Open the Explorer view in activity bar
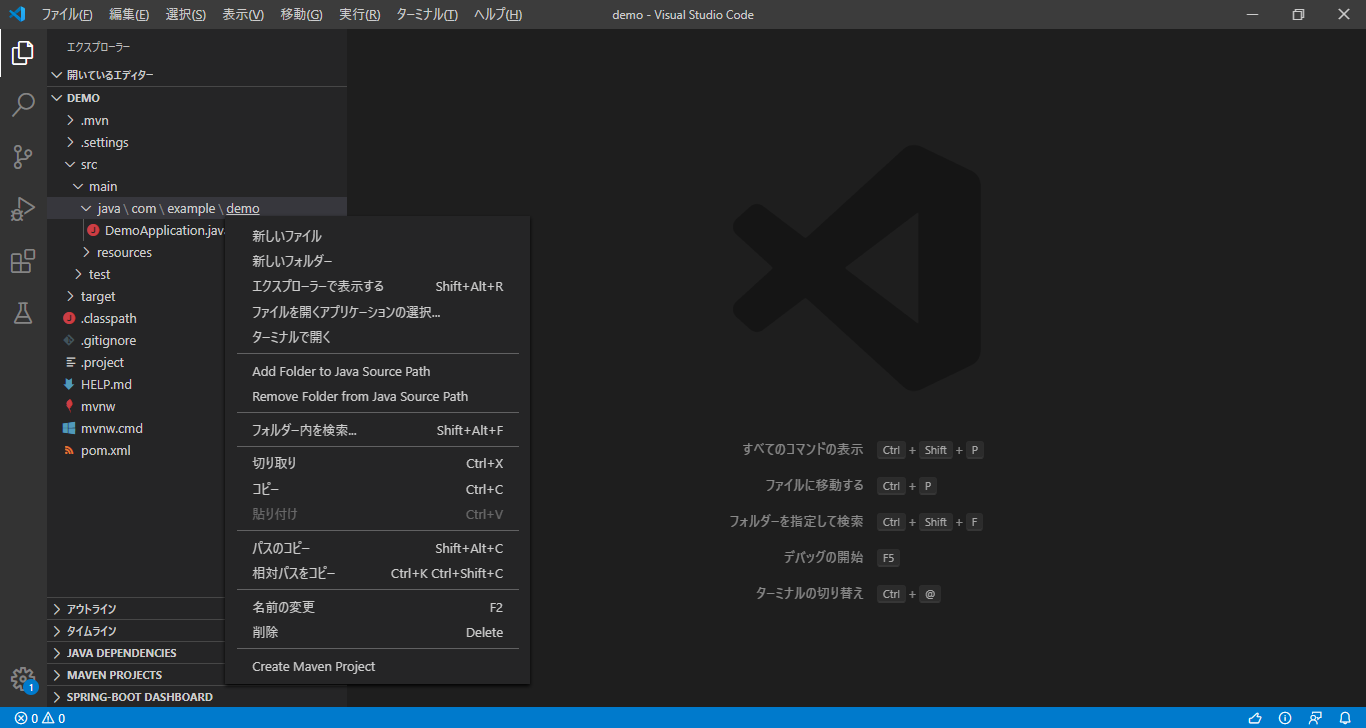Image resolution: width=1366 pixels, height=728 pixels. click(x=23, y=53)
